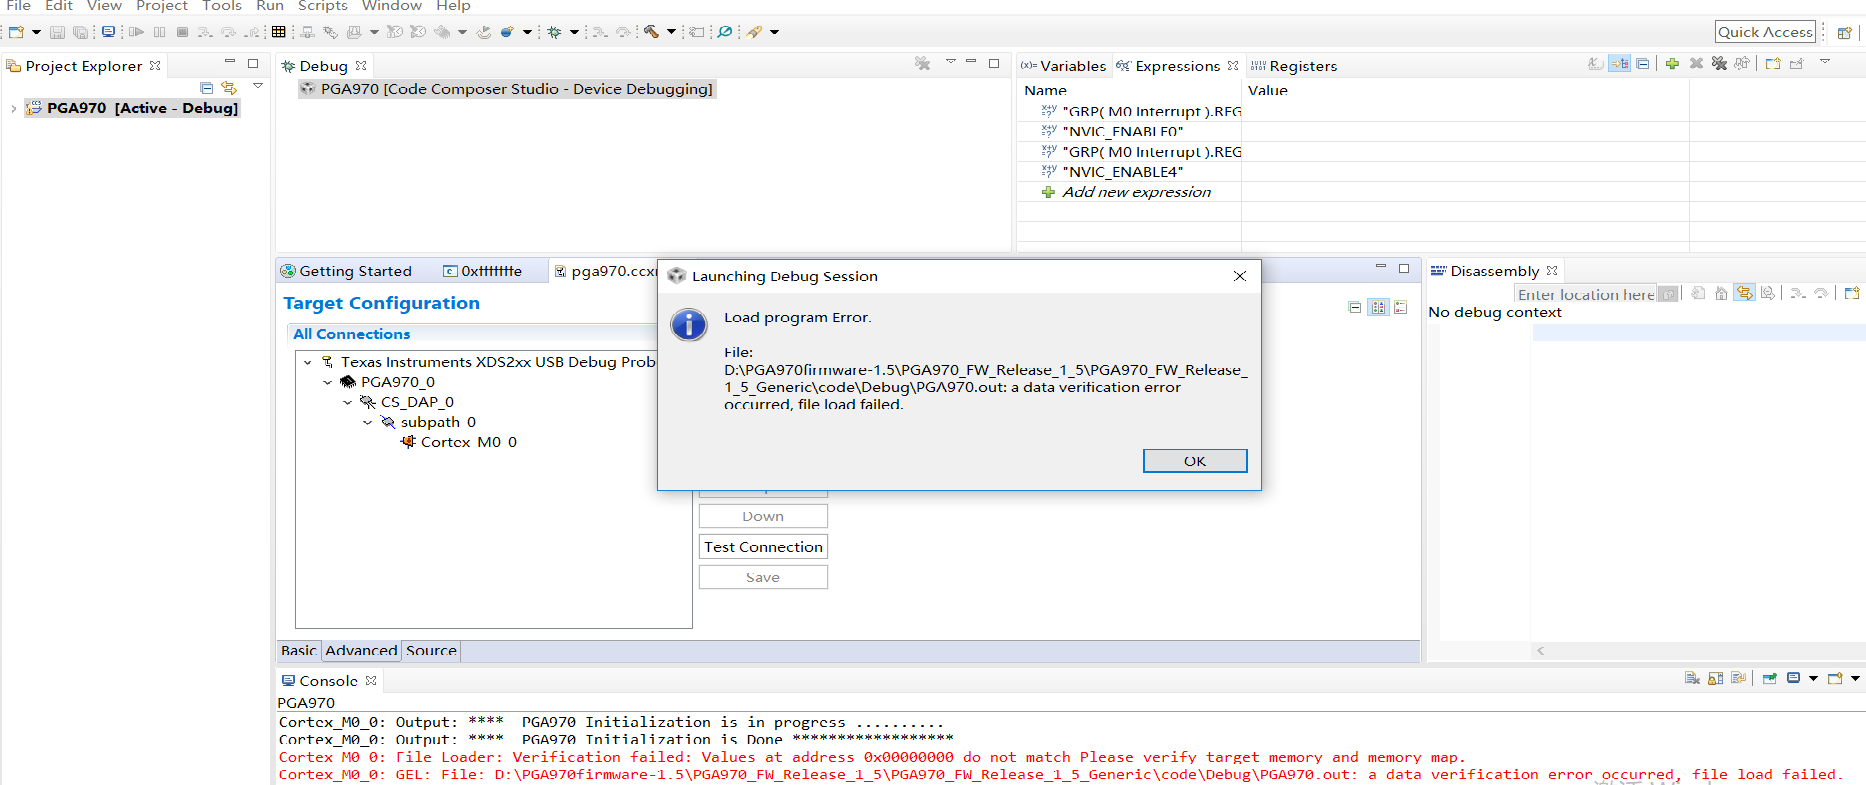This screenshot has width=1866, height=785.
Task: Click the hammer Build icon
Action: point(651,32)
